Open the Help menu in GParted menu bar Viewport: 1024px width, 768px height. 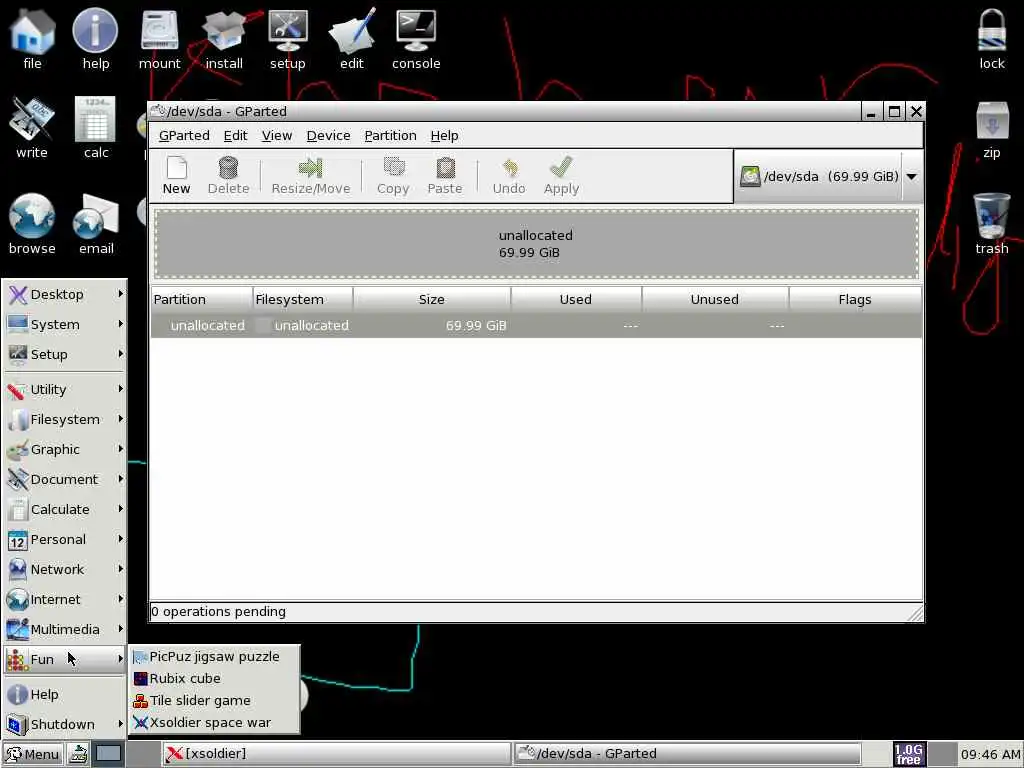coord(444,135)
